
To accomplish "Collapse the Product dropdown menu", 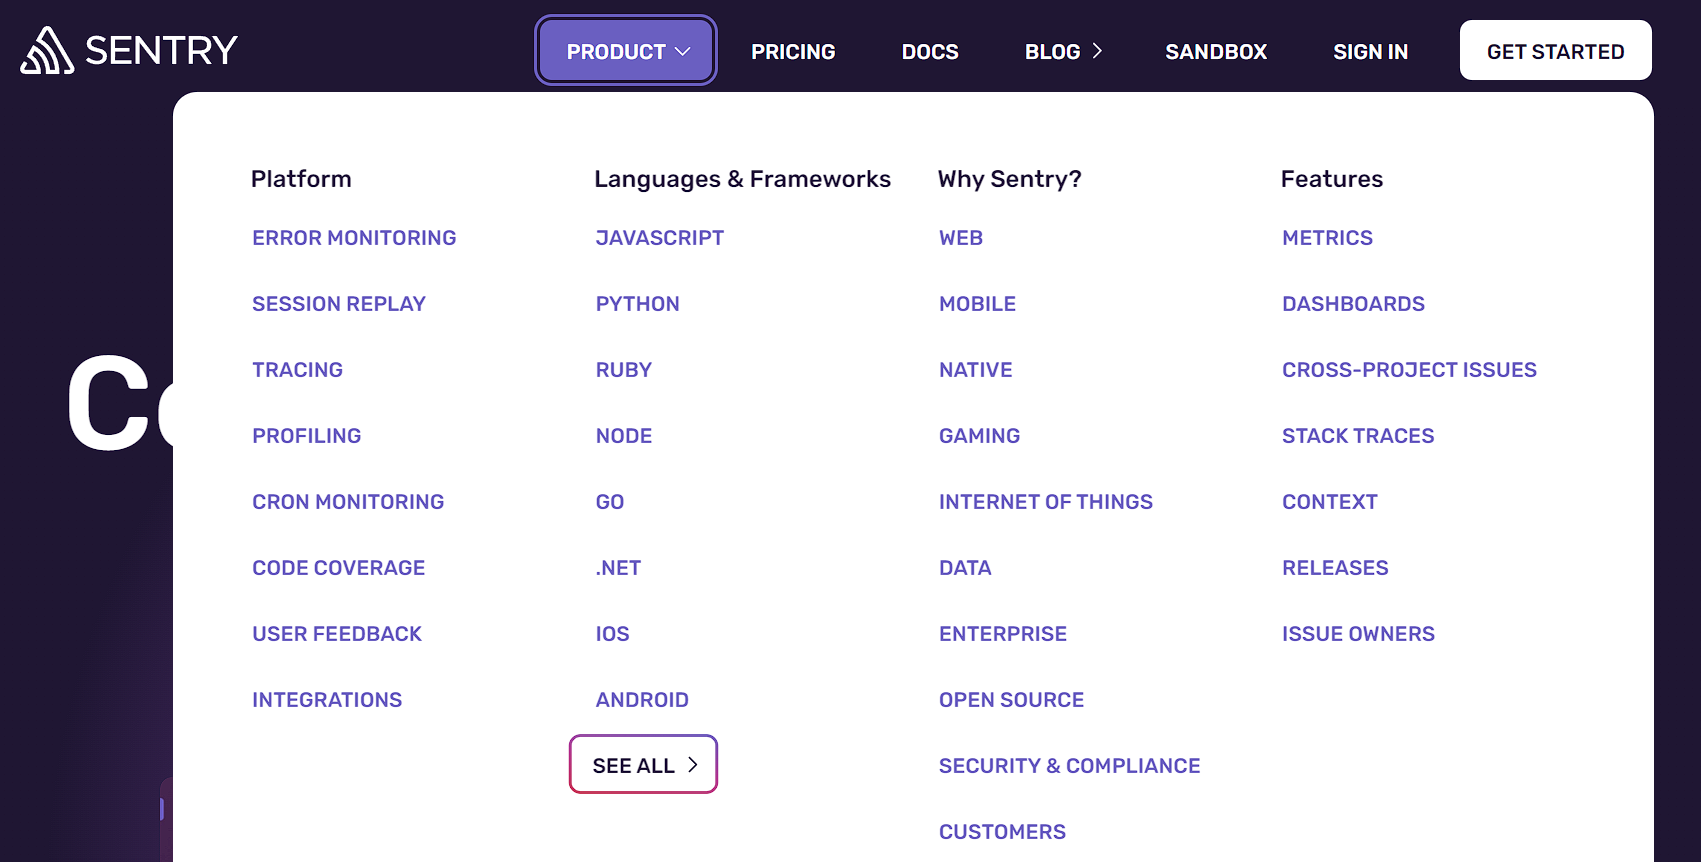I will [626, 50].
